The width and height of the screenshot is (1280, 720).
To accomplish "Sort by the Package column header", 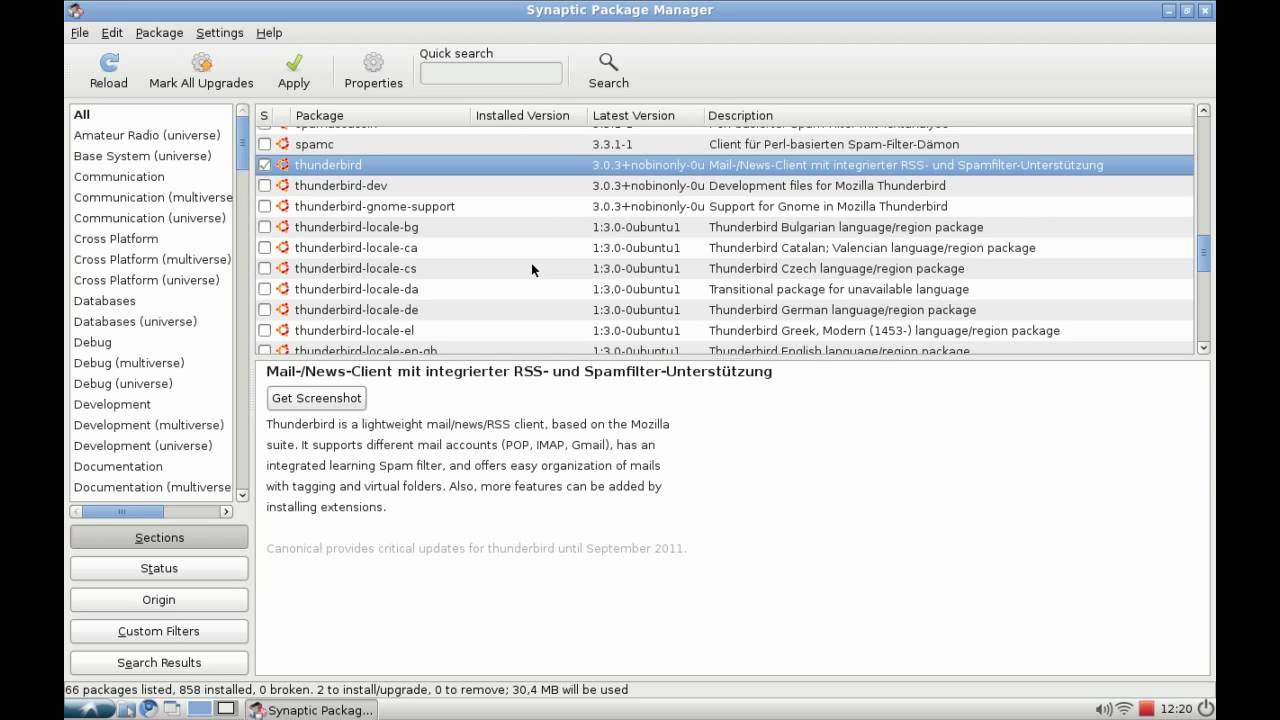I will tap(380, 116).
